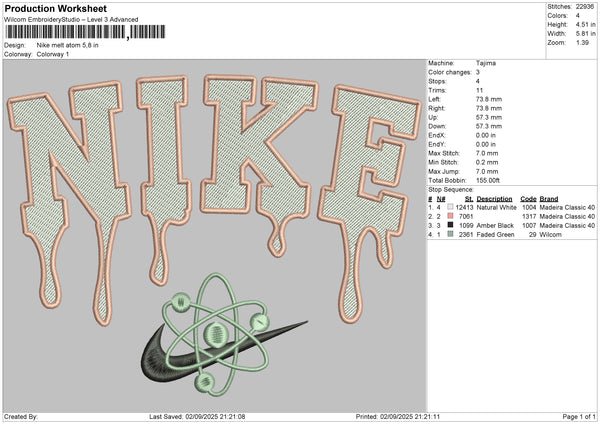Select the atom and swoosh emblem in the preview
Image resolution: width=600 pixels, height=424 pixels.
[x=224, y=335]
